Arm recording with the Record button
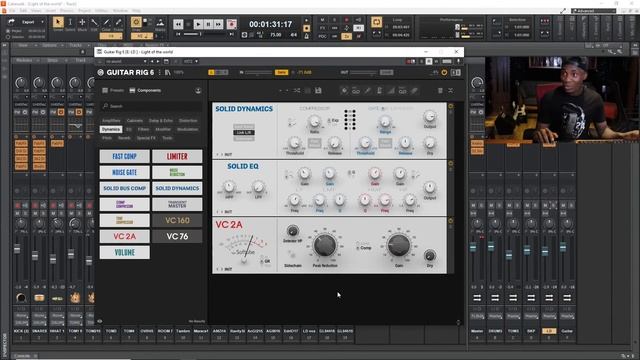Viewport: 640px width, 360px height. click(x=231, y=24)
